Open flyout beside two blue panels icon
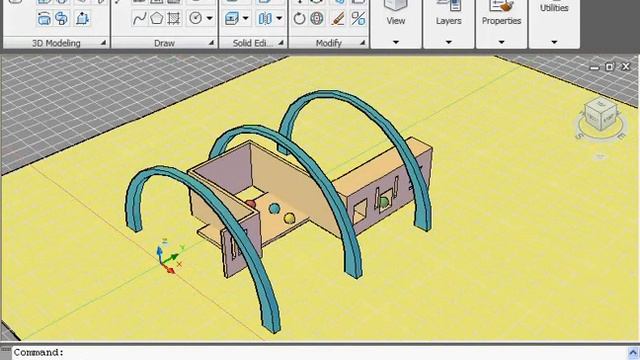Viewport: 640px width, 360px height. (x=279, y=18)
